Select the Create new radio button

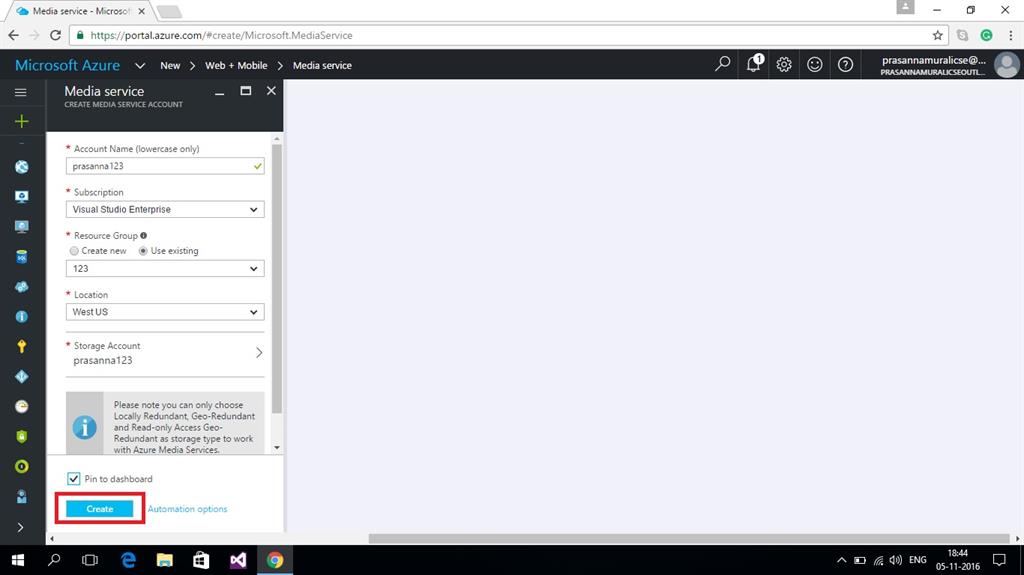tap(74, 251)
